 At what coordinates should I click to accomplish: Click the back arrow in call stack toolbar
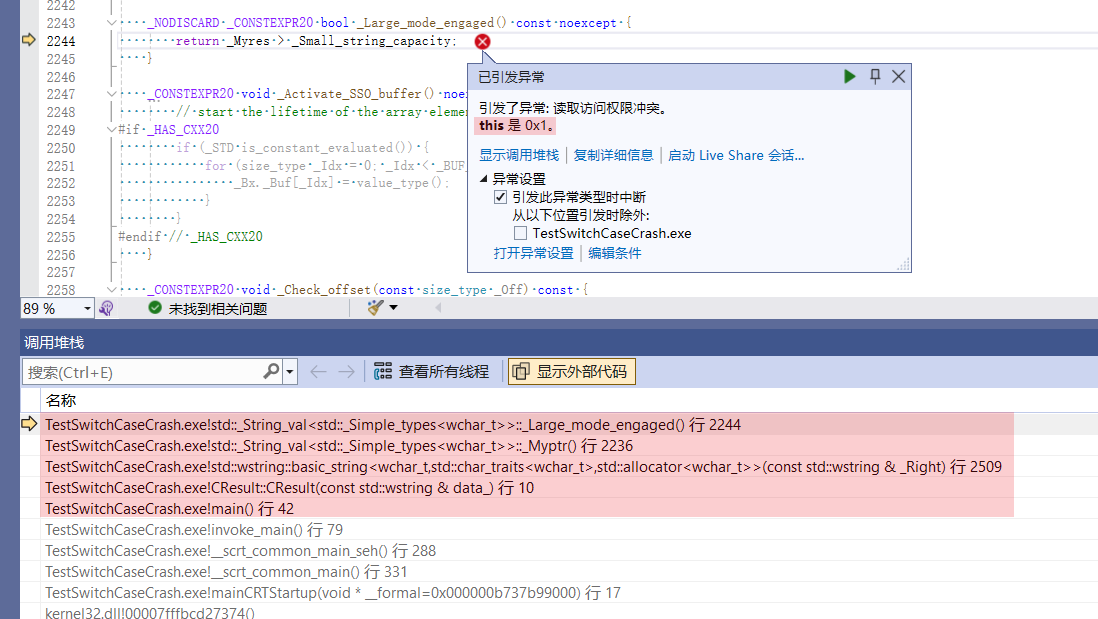[318, 372]
